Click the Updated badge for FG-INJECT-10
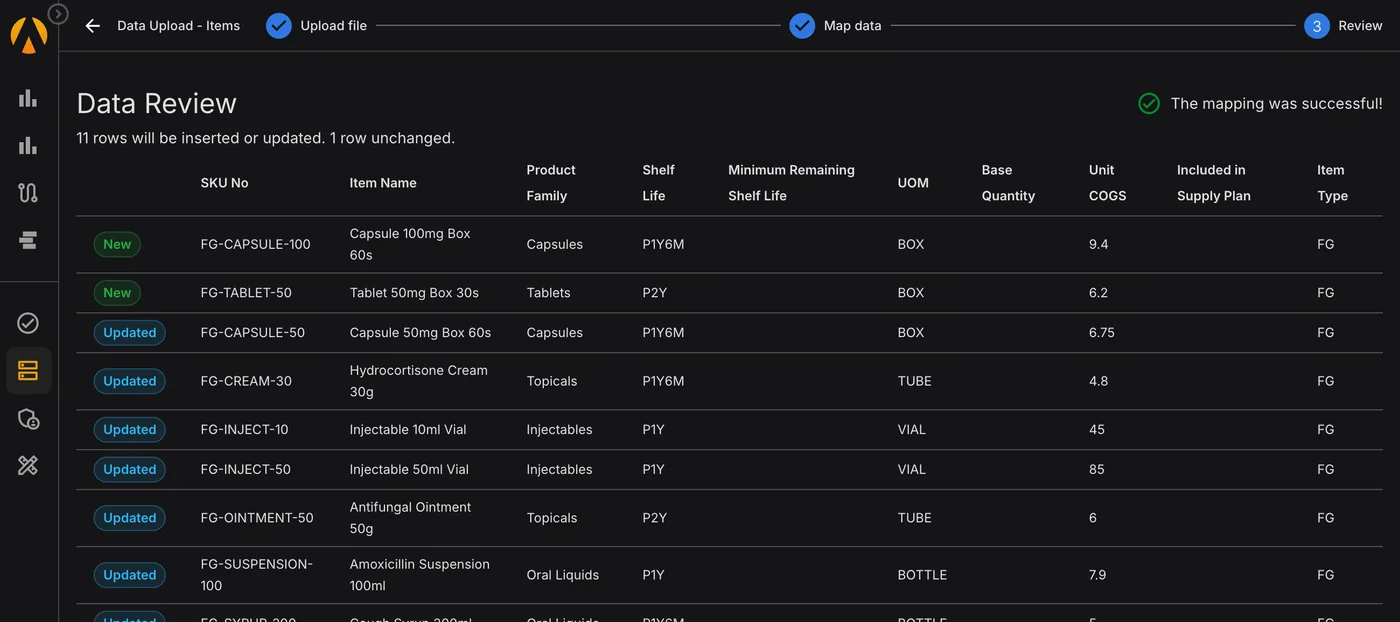This screenshot has width=1400, height=622. (x=130, y=430)
